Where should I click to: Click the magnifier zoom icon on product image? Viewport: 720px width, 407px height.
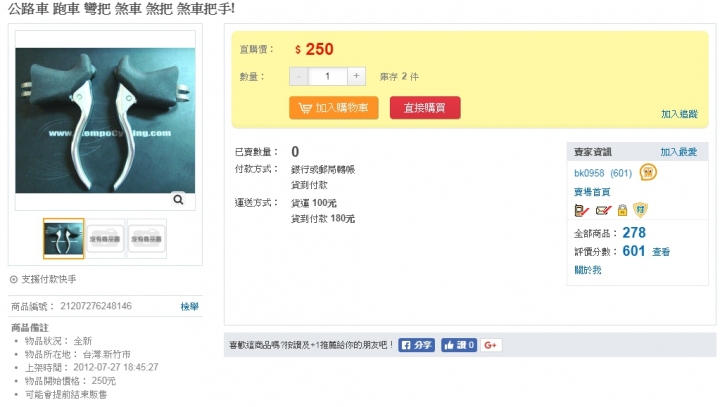pyautogui.click(x=178, y=199)
